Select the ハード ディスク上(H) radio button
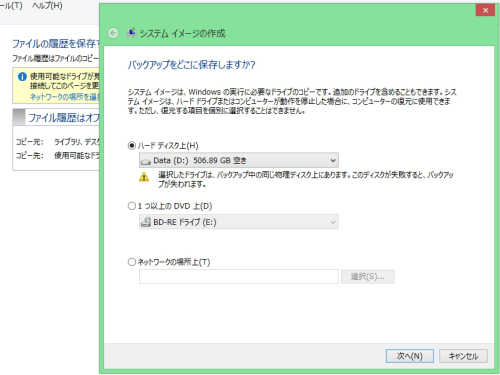 pyautogui.click(x=132, y=146)
